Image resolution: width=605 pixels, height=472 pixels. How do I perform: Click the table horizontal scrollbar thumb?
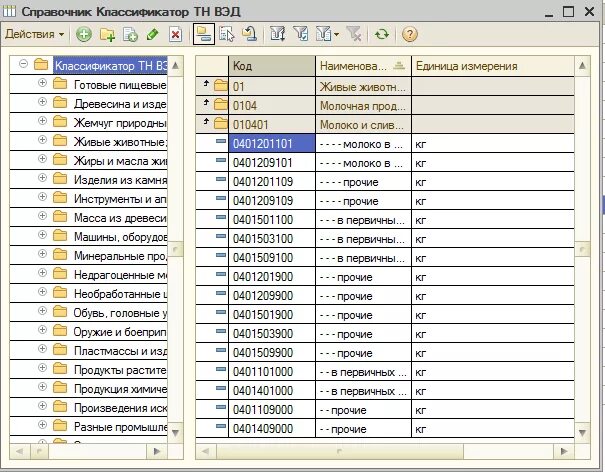340,451
